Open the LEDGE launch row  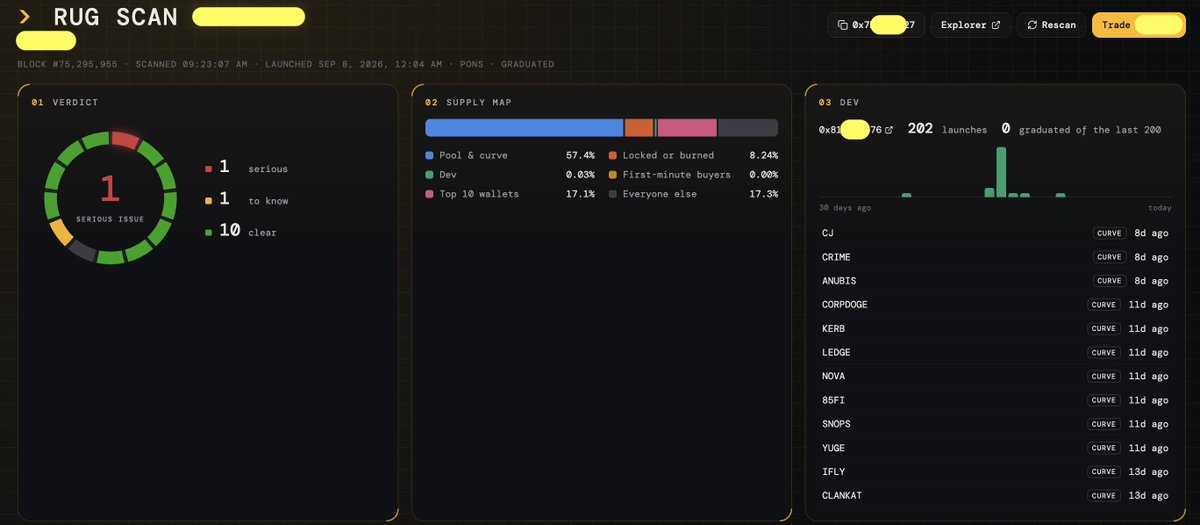coord(994,353)
